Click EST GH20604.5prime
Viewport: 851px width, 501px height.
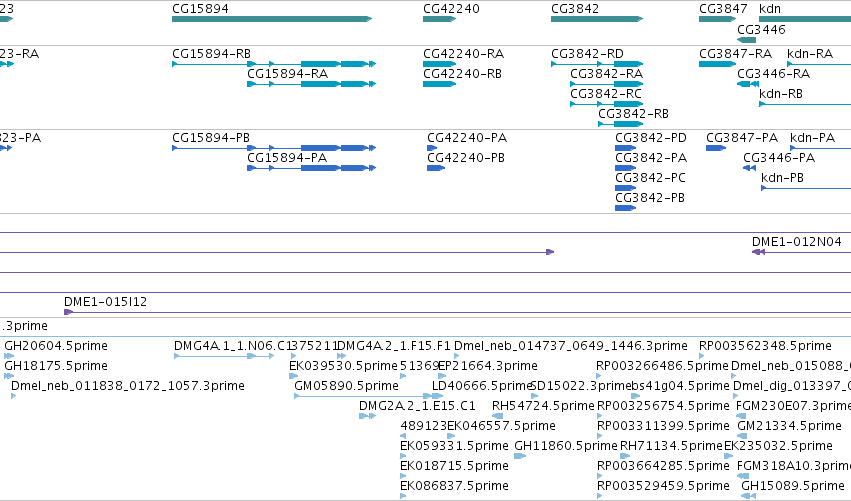pyautogui.click(x=9, y=356)
